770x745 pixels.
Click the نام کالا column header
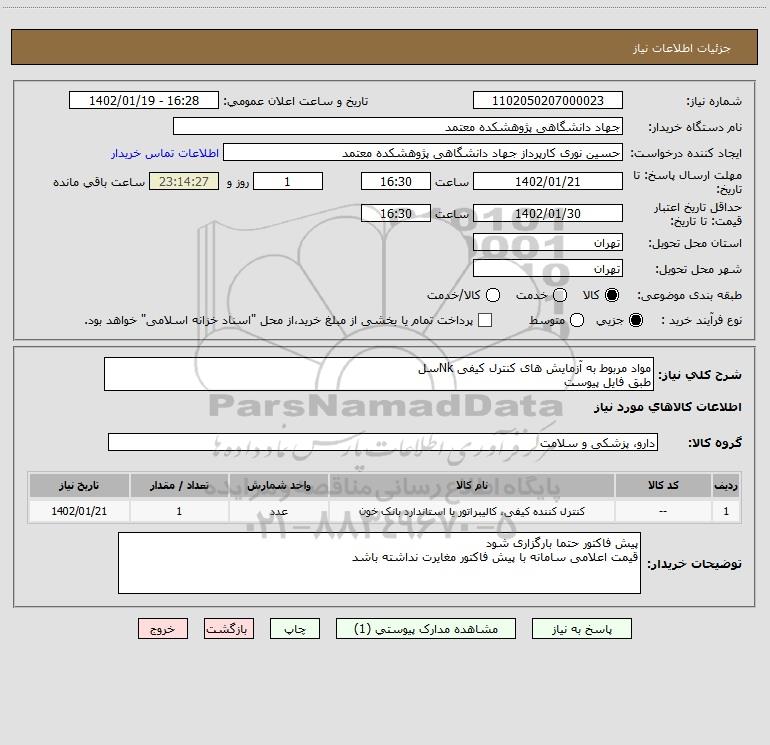tap(471, 485)
